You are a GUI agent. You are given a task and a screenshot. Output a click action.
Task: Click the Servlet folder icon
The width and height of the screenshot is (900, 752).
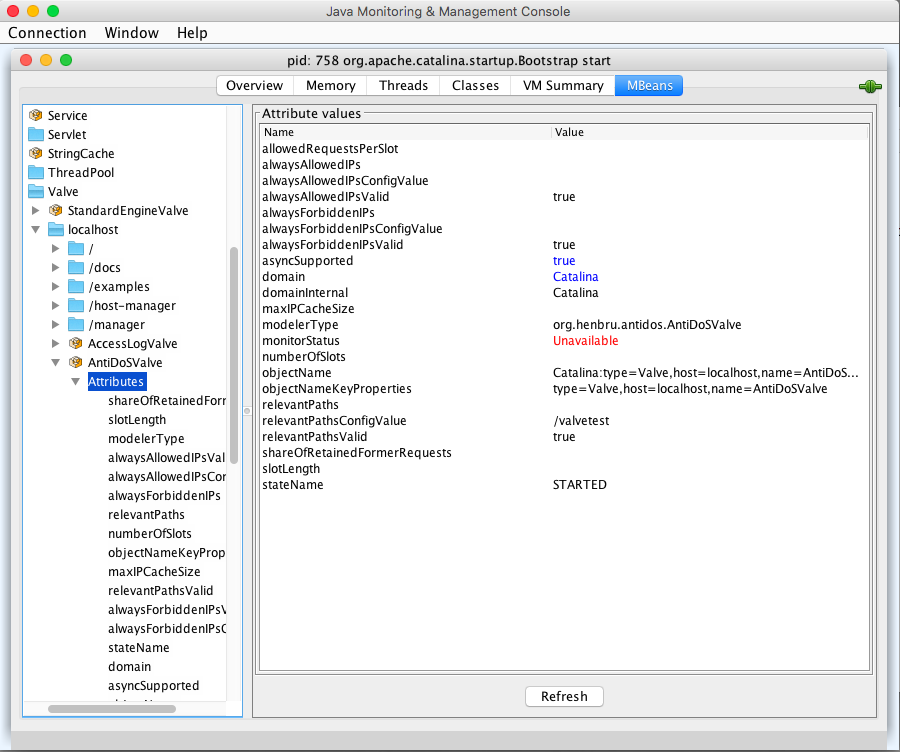pos(36,134)
